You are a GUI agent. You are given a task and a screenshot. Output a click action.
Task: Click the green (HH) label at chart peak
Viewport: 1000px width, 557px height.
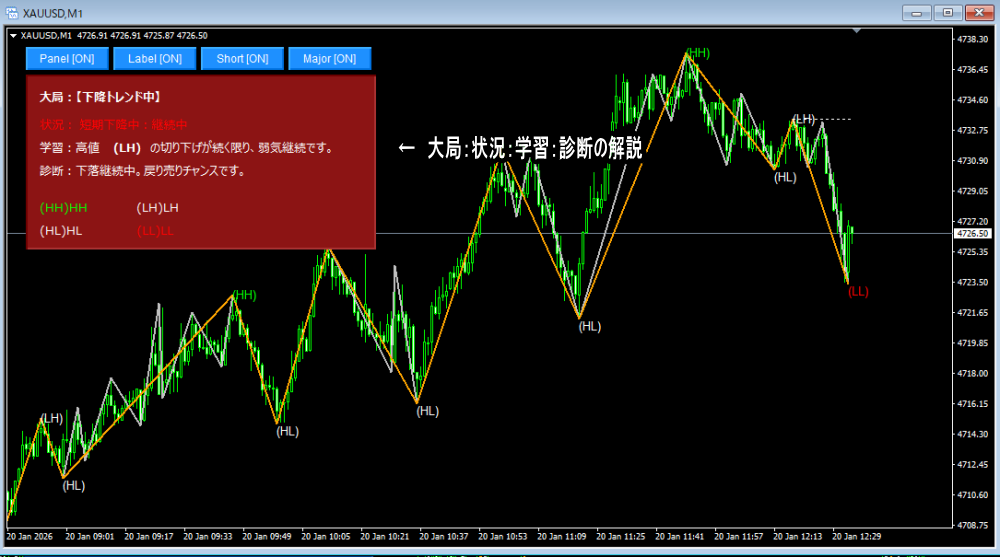point(698,52)
